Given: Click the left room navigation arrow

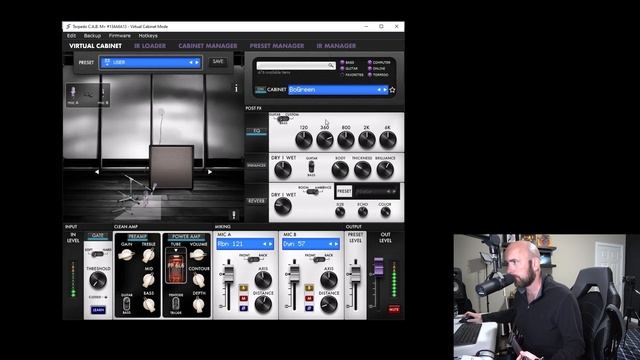Looking at the screenshot, I should tap(97, 172).
